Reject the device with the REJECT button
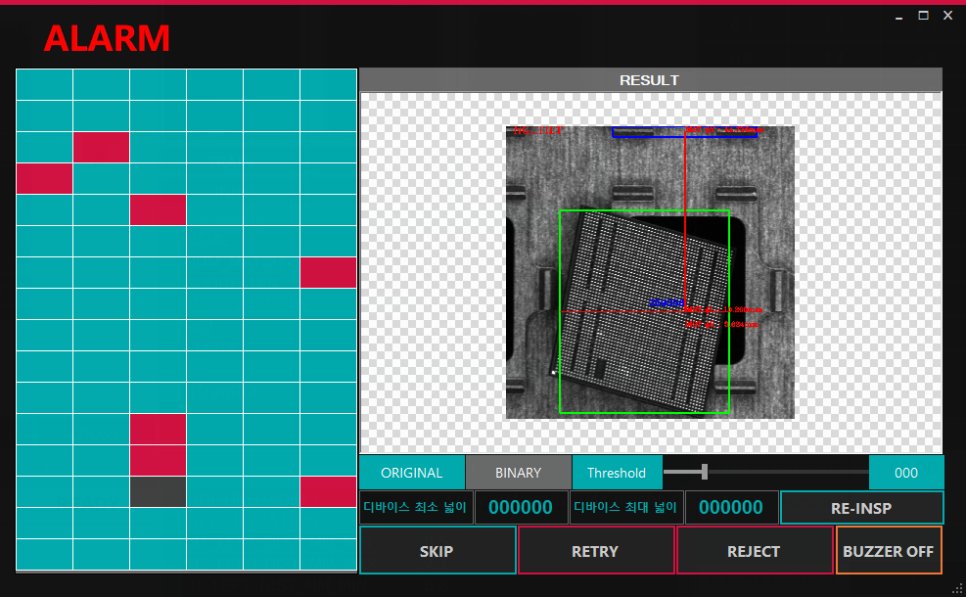 (754, 550)
